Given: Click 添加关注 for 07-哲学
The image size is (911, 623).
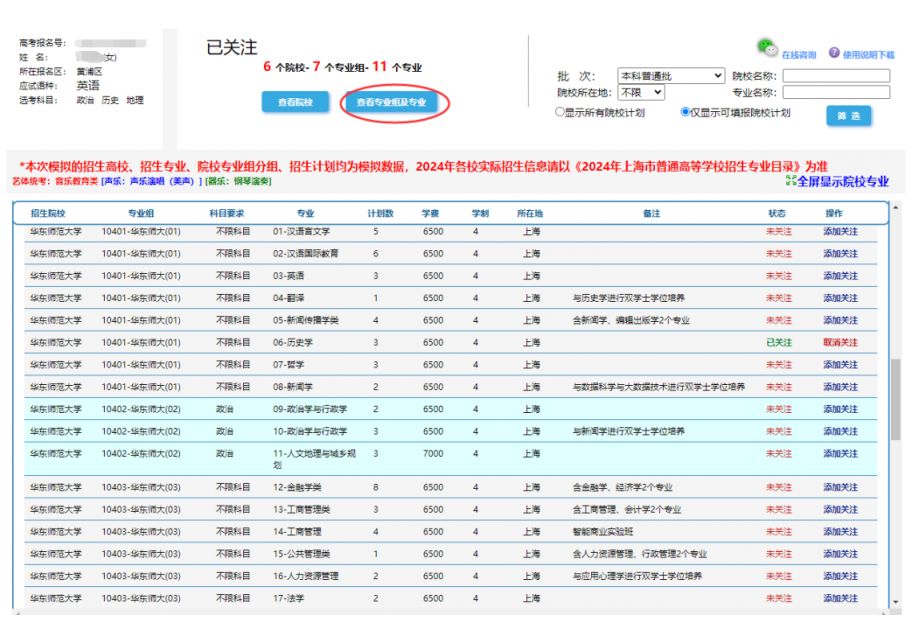Looking at the screenshot, I should 840,364.
